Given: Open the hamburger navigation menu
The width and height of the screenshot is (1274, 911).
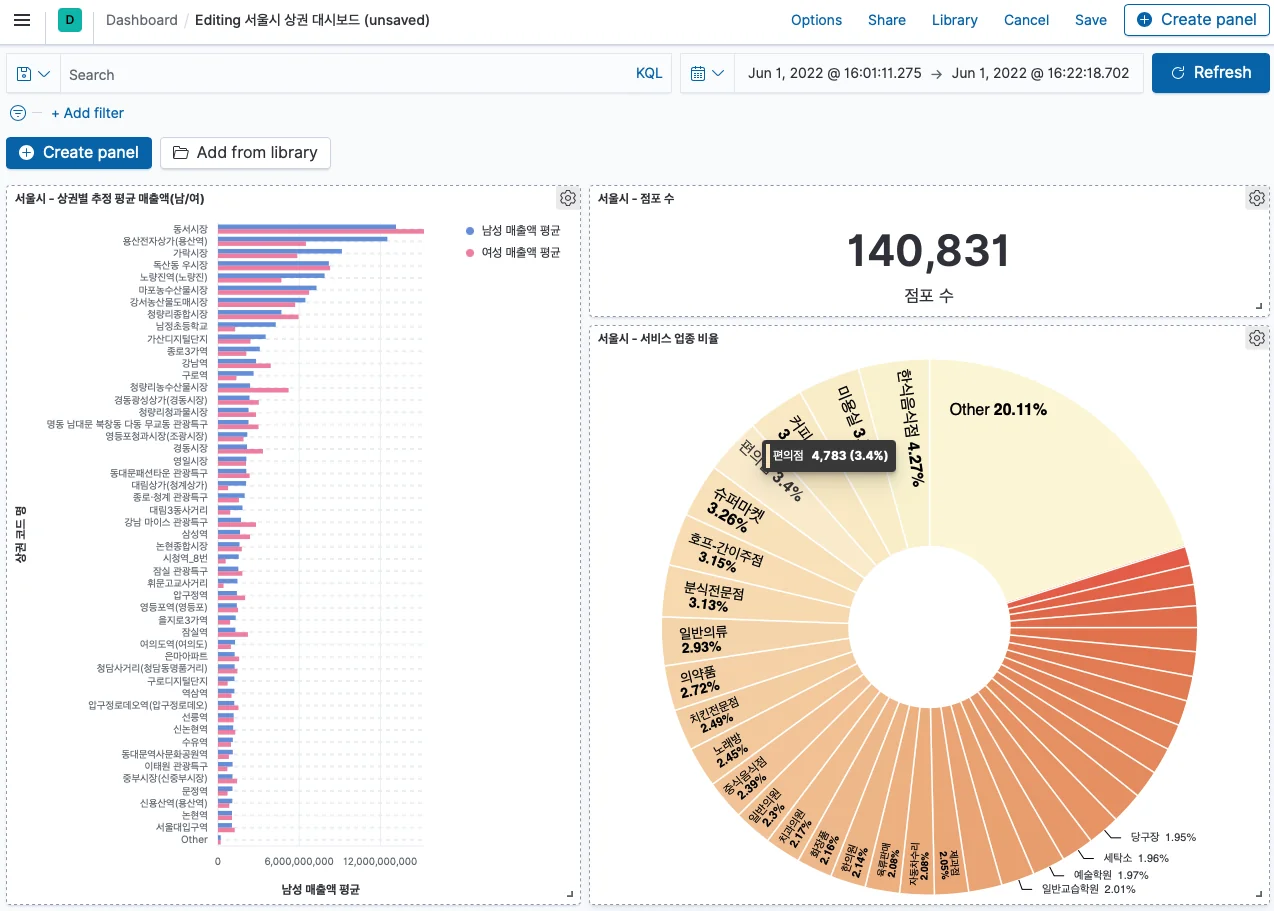Looking at the screenshot, I should (x=22, y=20).
